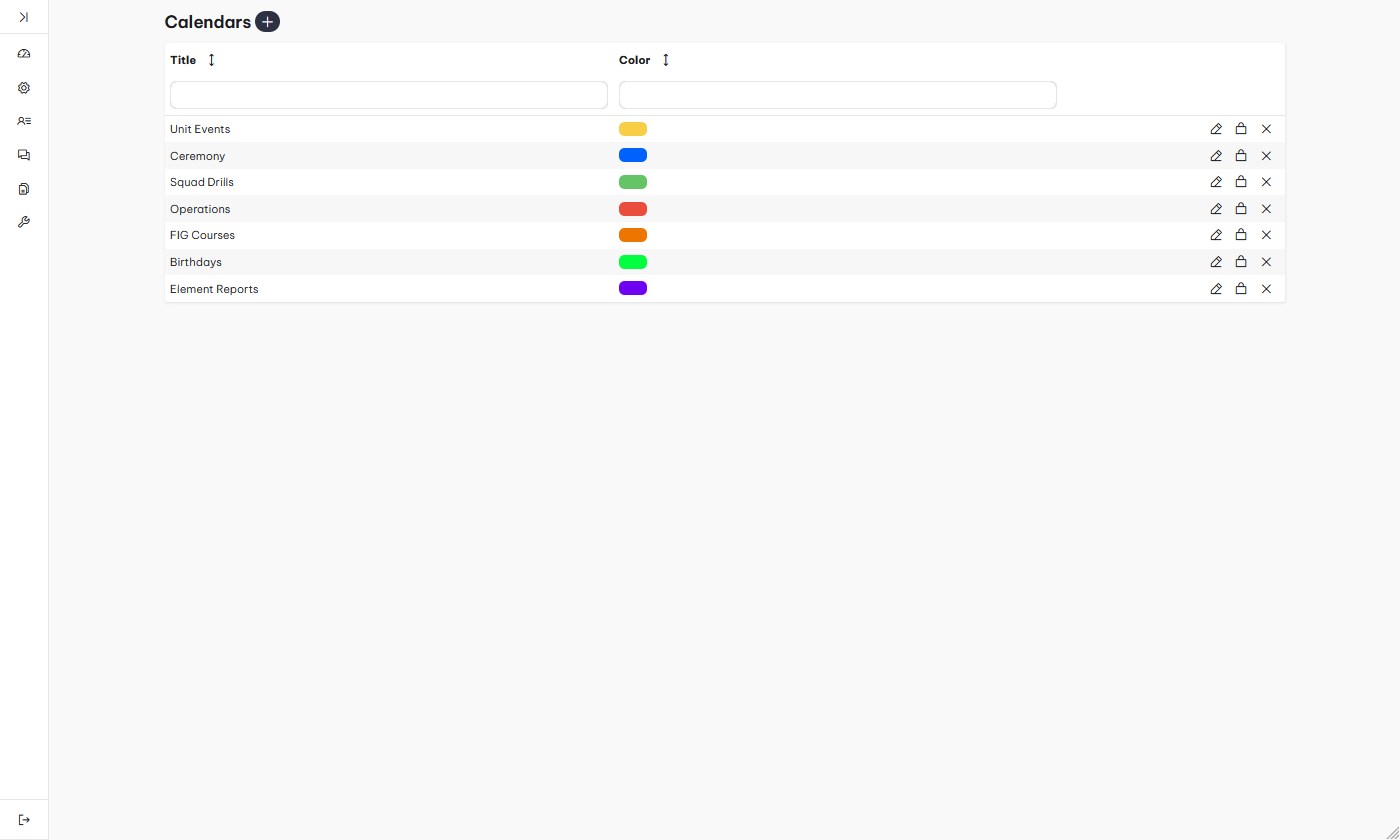Click the purple Element Reports color swatch
Screen dimensions: 1400x840
point(633,288)
